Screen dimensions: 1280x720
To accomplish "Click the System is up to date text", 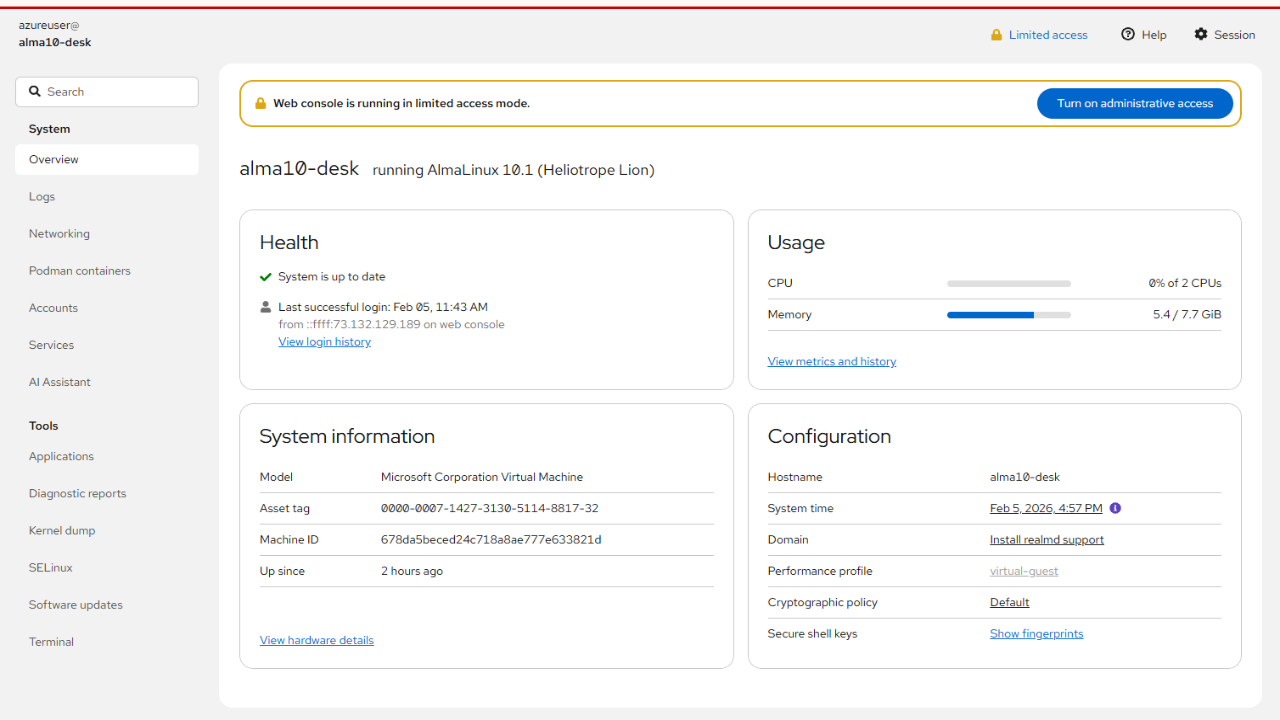I will point(332,277).
